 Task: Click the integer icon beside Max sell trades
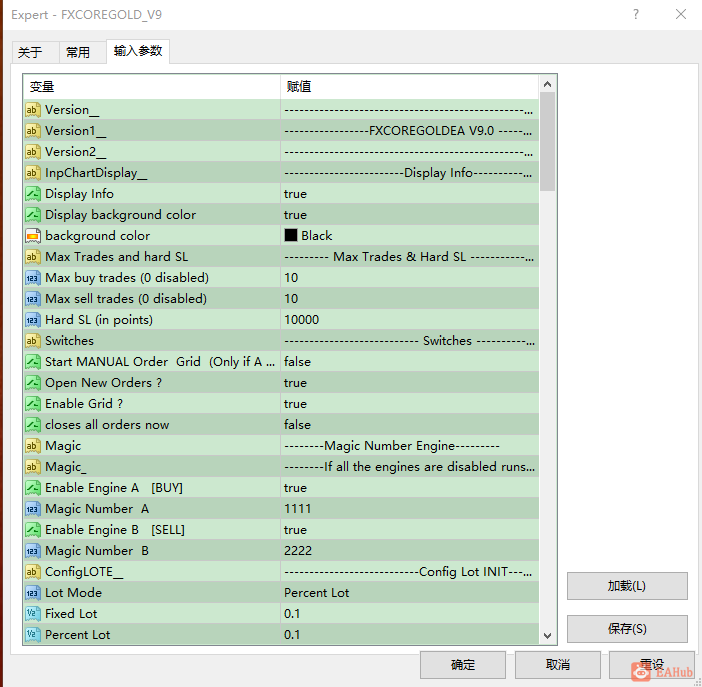(x=33, y=299)
